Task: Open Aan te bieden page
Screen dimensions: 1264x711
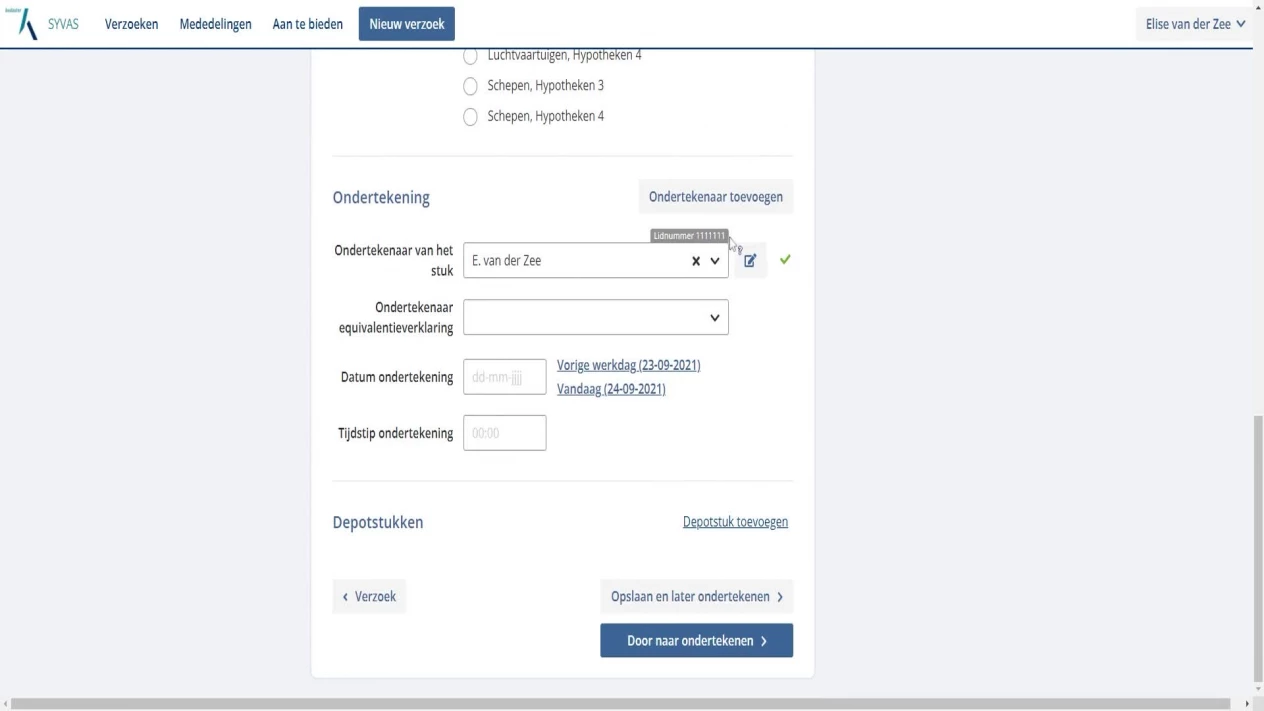Action: click(x=307, y=24)
